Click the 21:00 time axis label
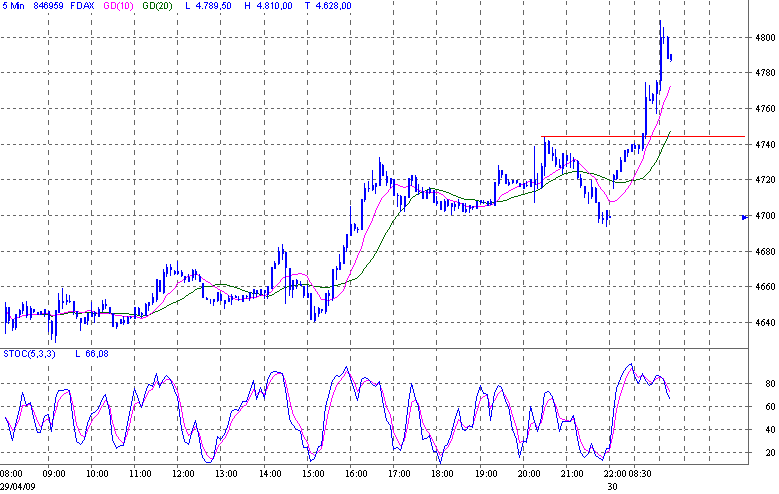This screenshot has width=779, height=494. tap(572, 474)
